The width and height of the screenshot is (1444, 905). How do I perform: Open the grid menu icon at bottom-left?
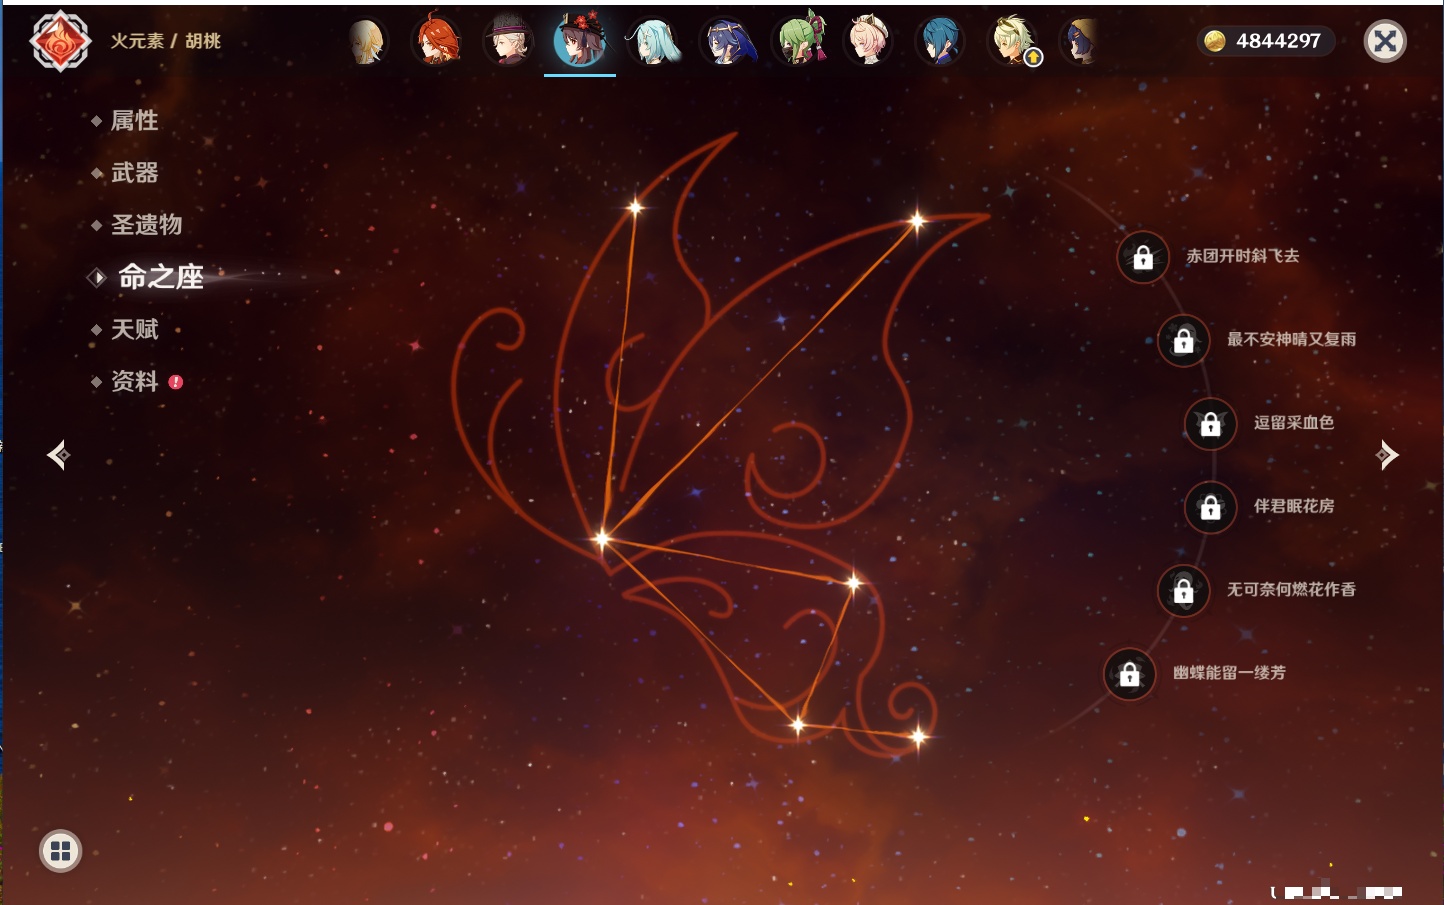(60, 851)
